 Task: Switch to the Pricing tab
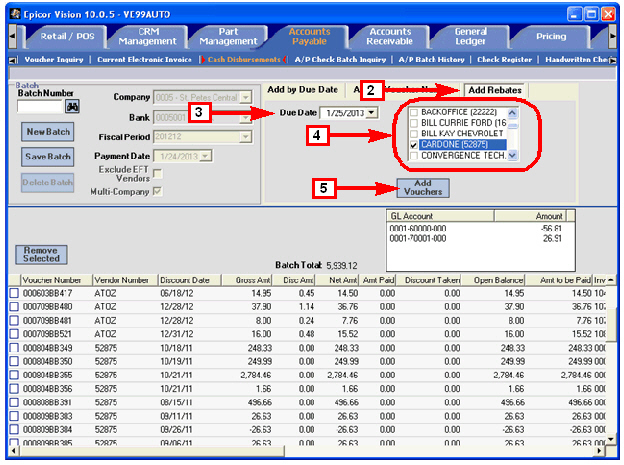click(x=551, y=36)
